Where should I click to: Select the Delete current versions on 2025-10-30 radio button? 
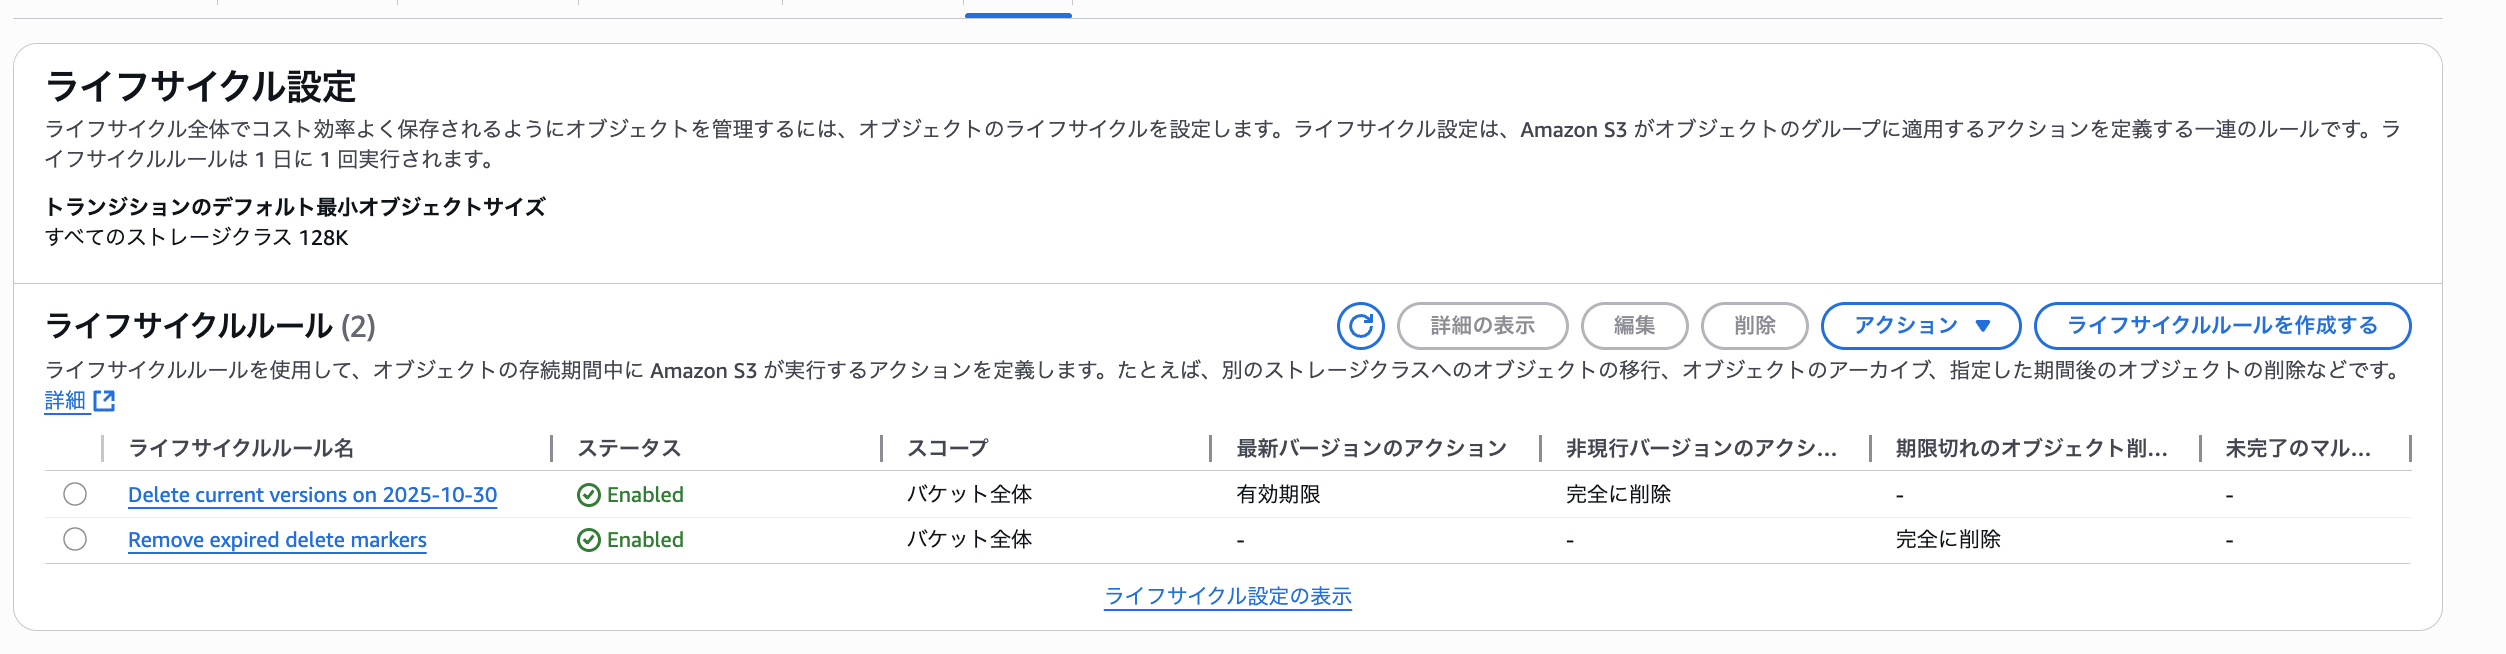(75, 494)
